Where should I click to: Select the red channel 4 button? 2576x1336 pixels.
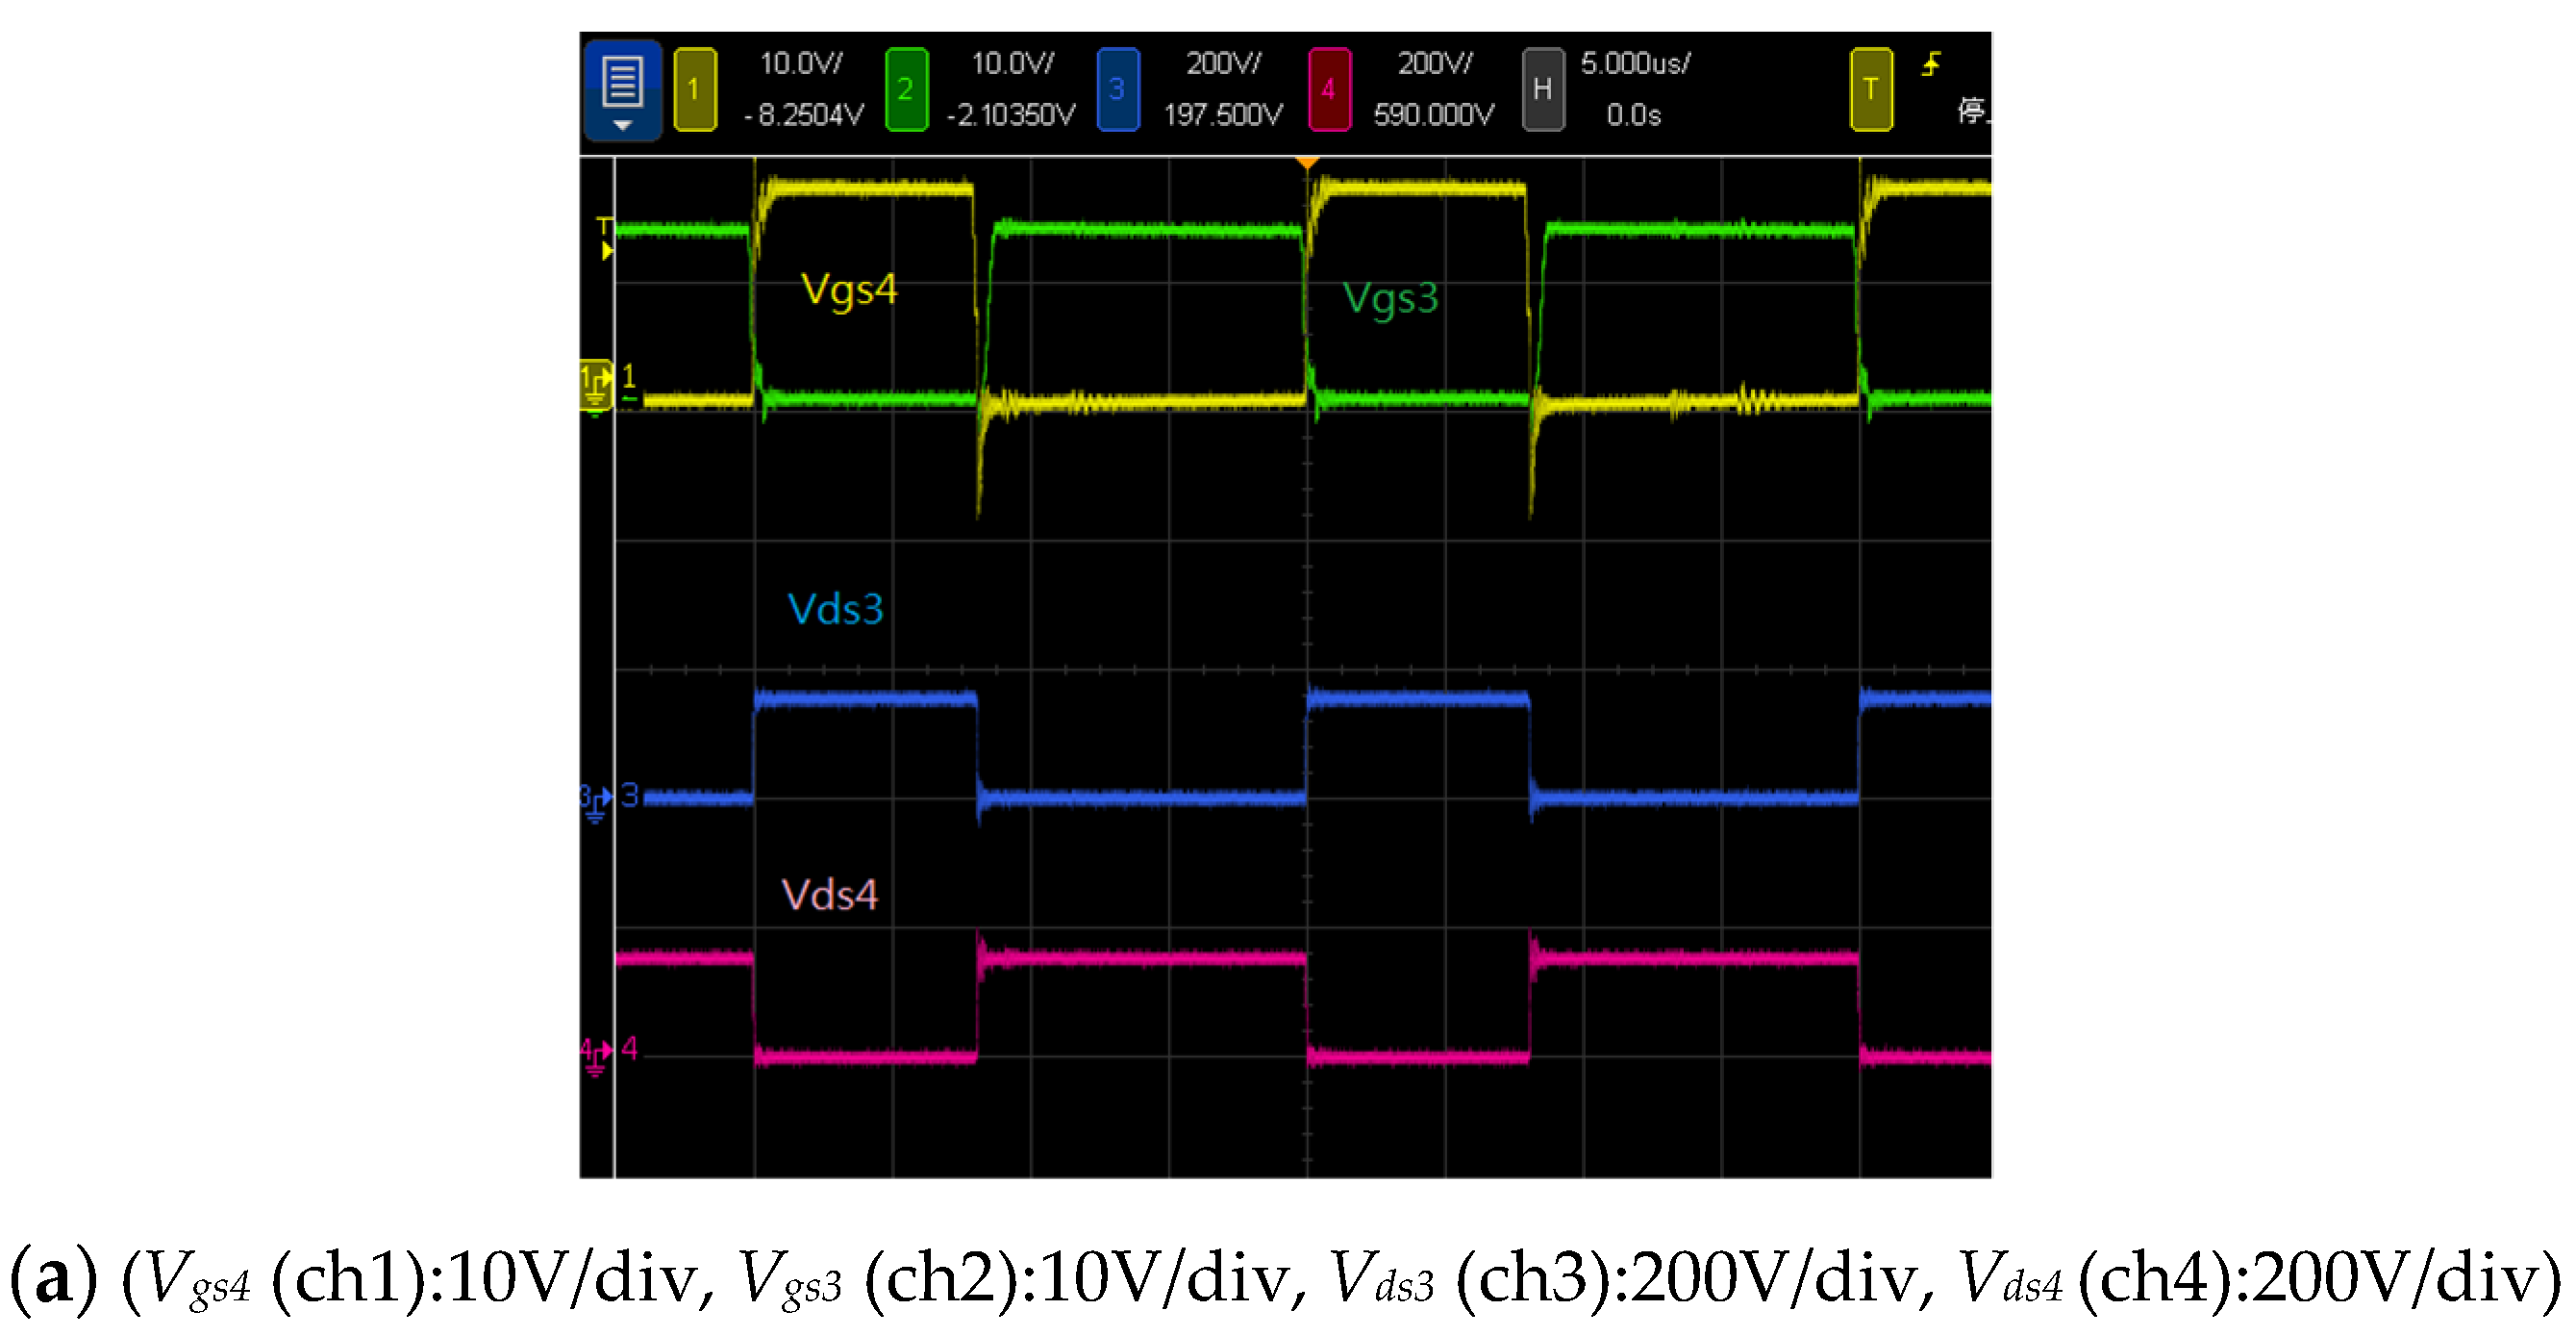click(x=1329, y=89)
